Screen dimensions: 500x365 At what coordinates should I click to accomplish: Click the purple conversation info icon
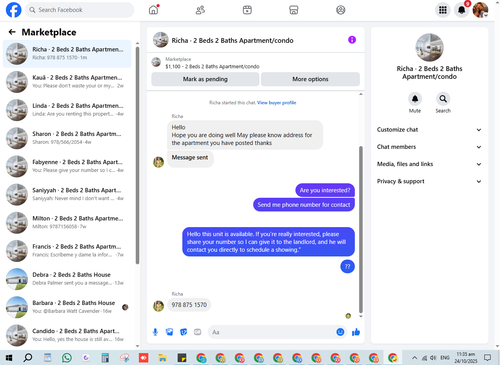pos(352,40)
